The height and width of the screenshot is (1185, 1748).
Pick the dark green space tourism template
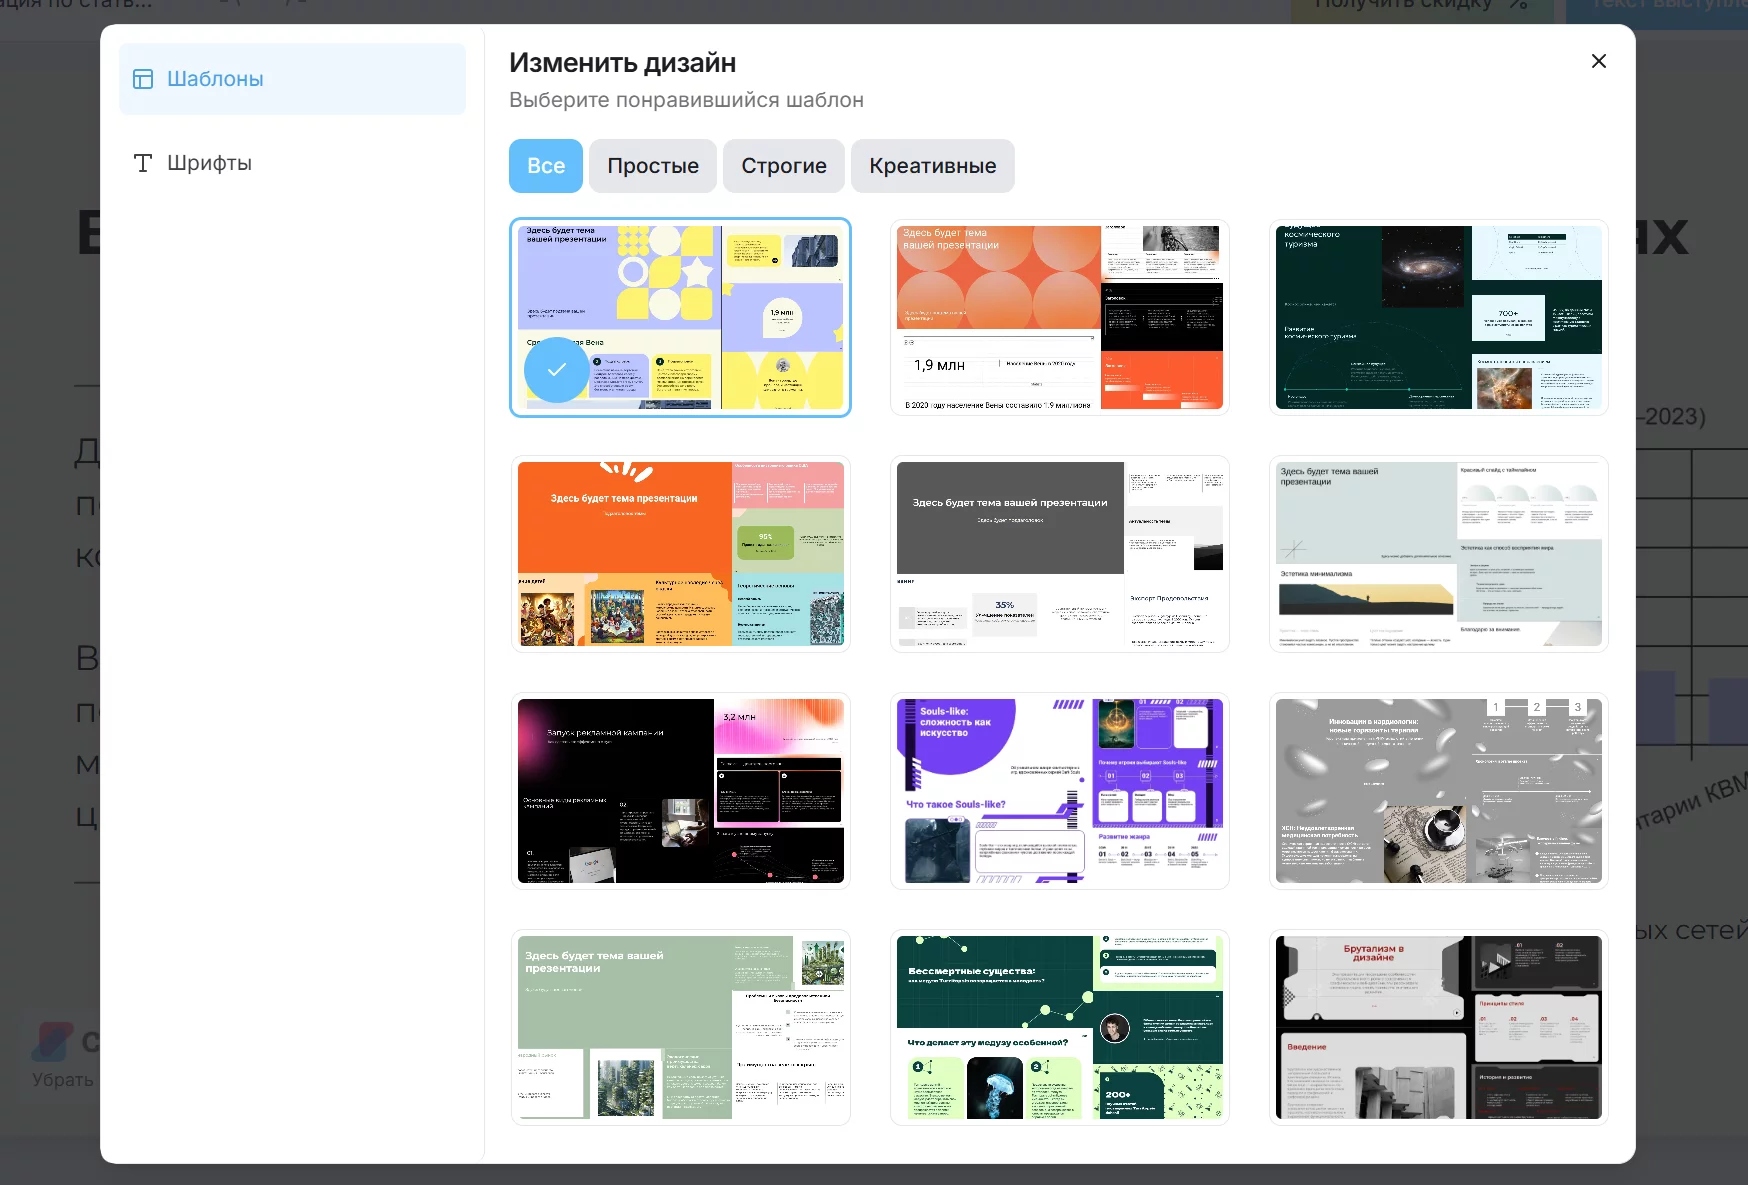pyautogui.click(x=1438, y=317)
